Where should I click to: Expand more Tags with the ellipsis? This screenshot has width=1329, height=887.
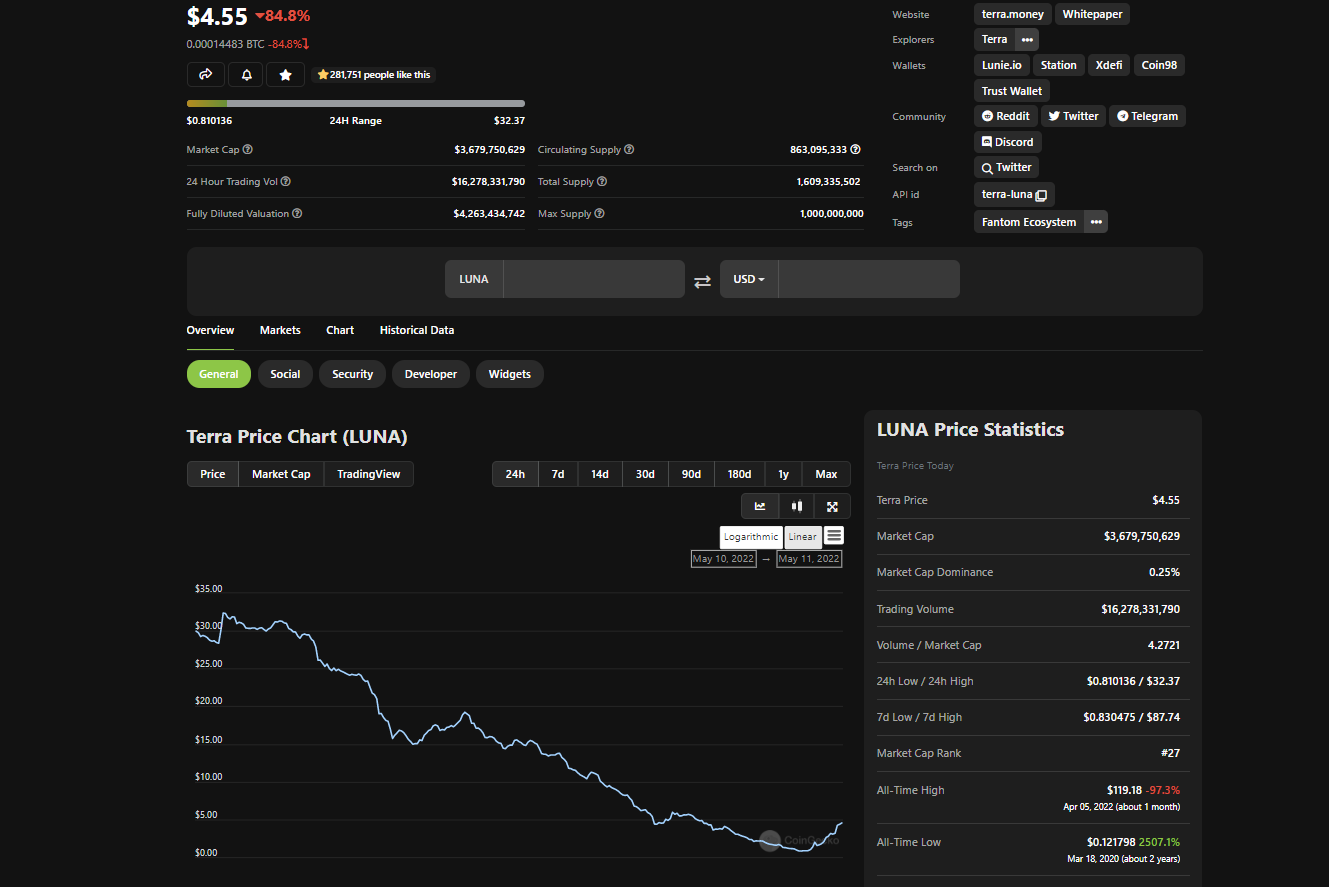point(1096,222)
